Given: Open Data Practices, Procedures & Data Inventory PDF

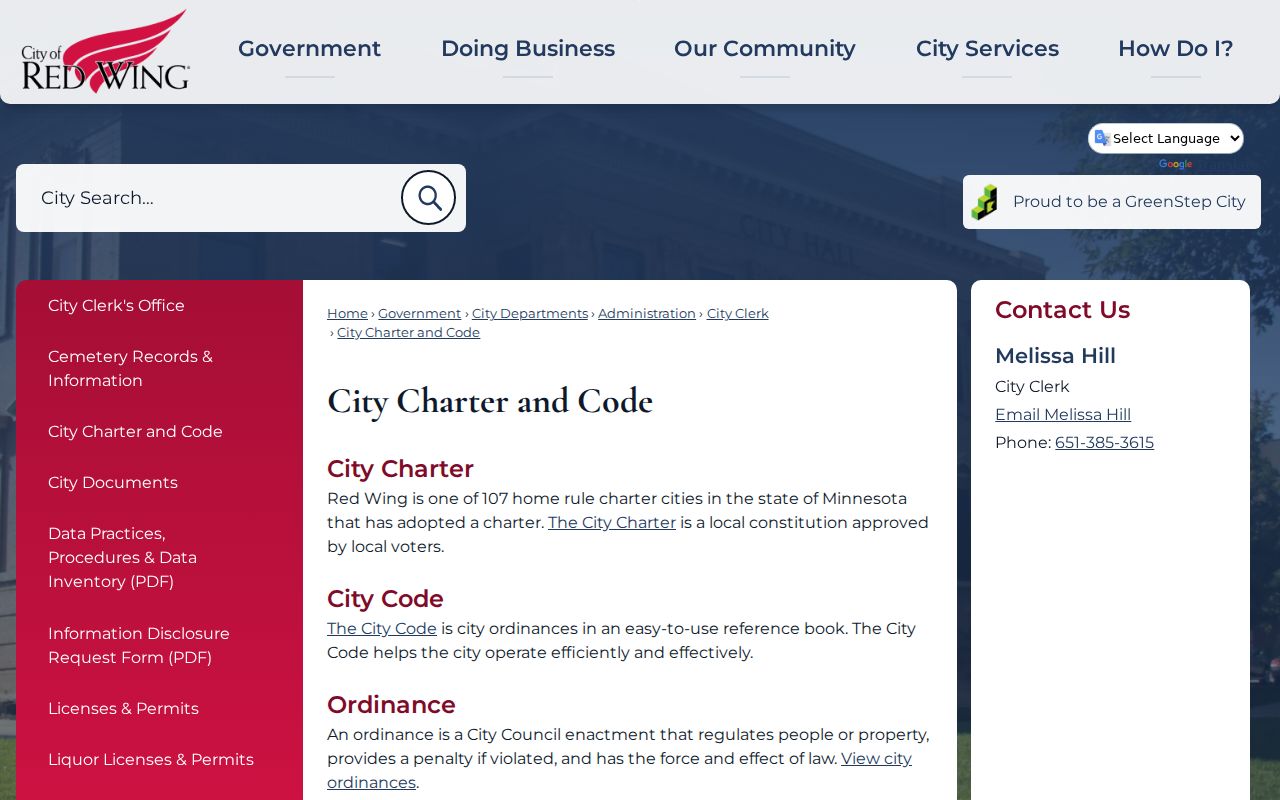Looking at the screenshot, I should pyautogui.click(x=122, y=558).
